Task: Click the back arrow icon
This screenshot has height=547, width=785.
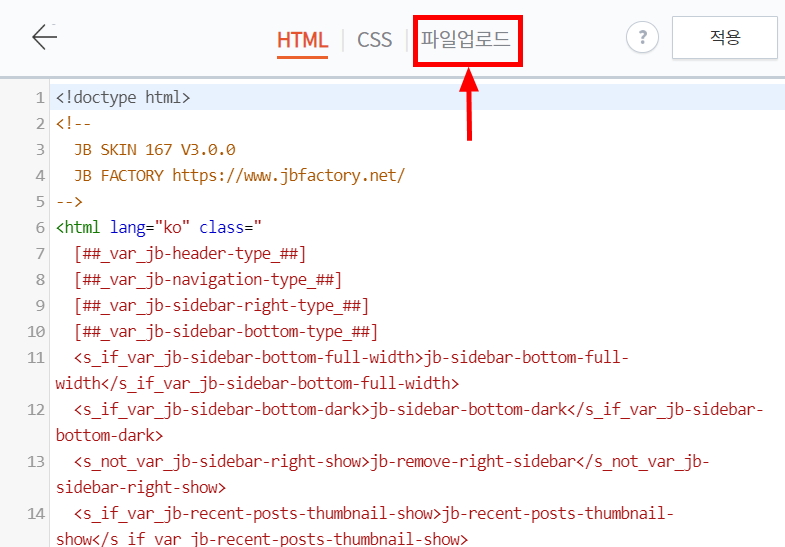Action: (x=45, y=37)
